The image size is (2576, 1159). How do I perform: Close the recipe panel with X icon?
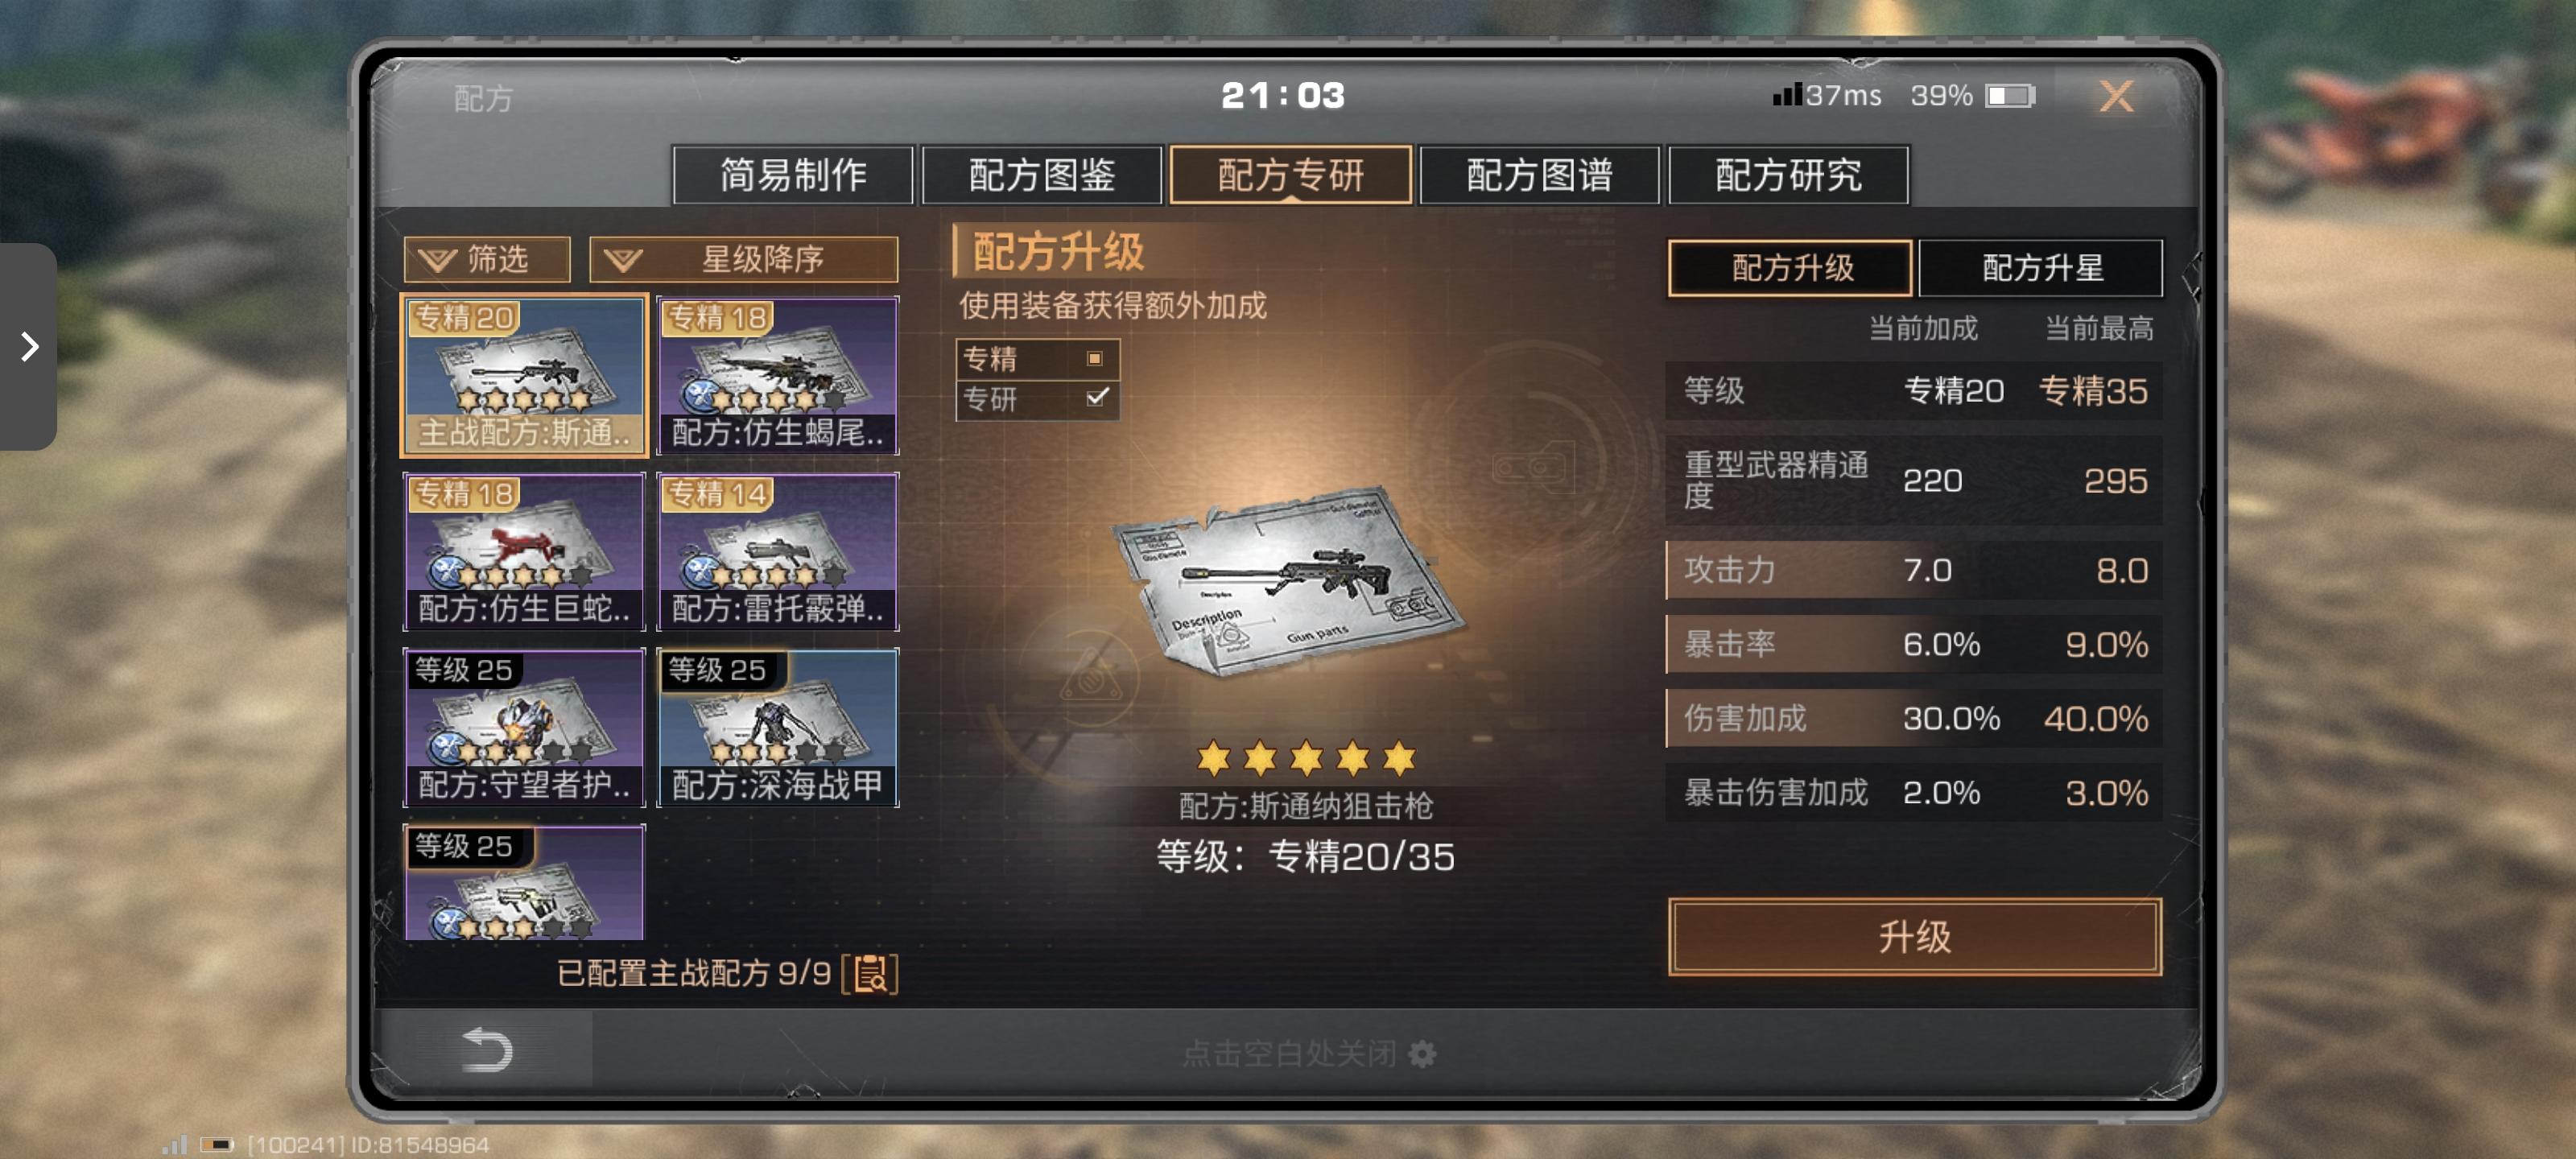coord(2115,96)
